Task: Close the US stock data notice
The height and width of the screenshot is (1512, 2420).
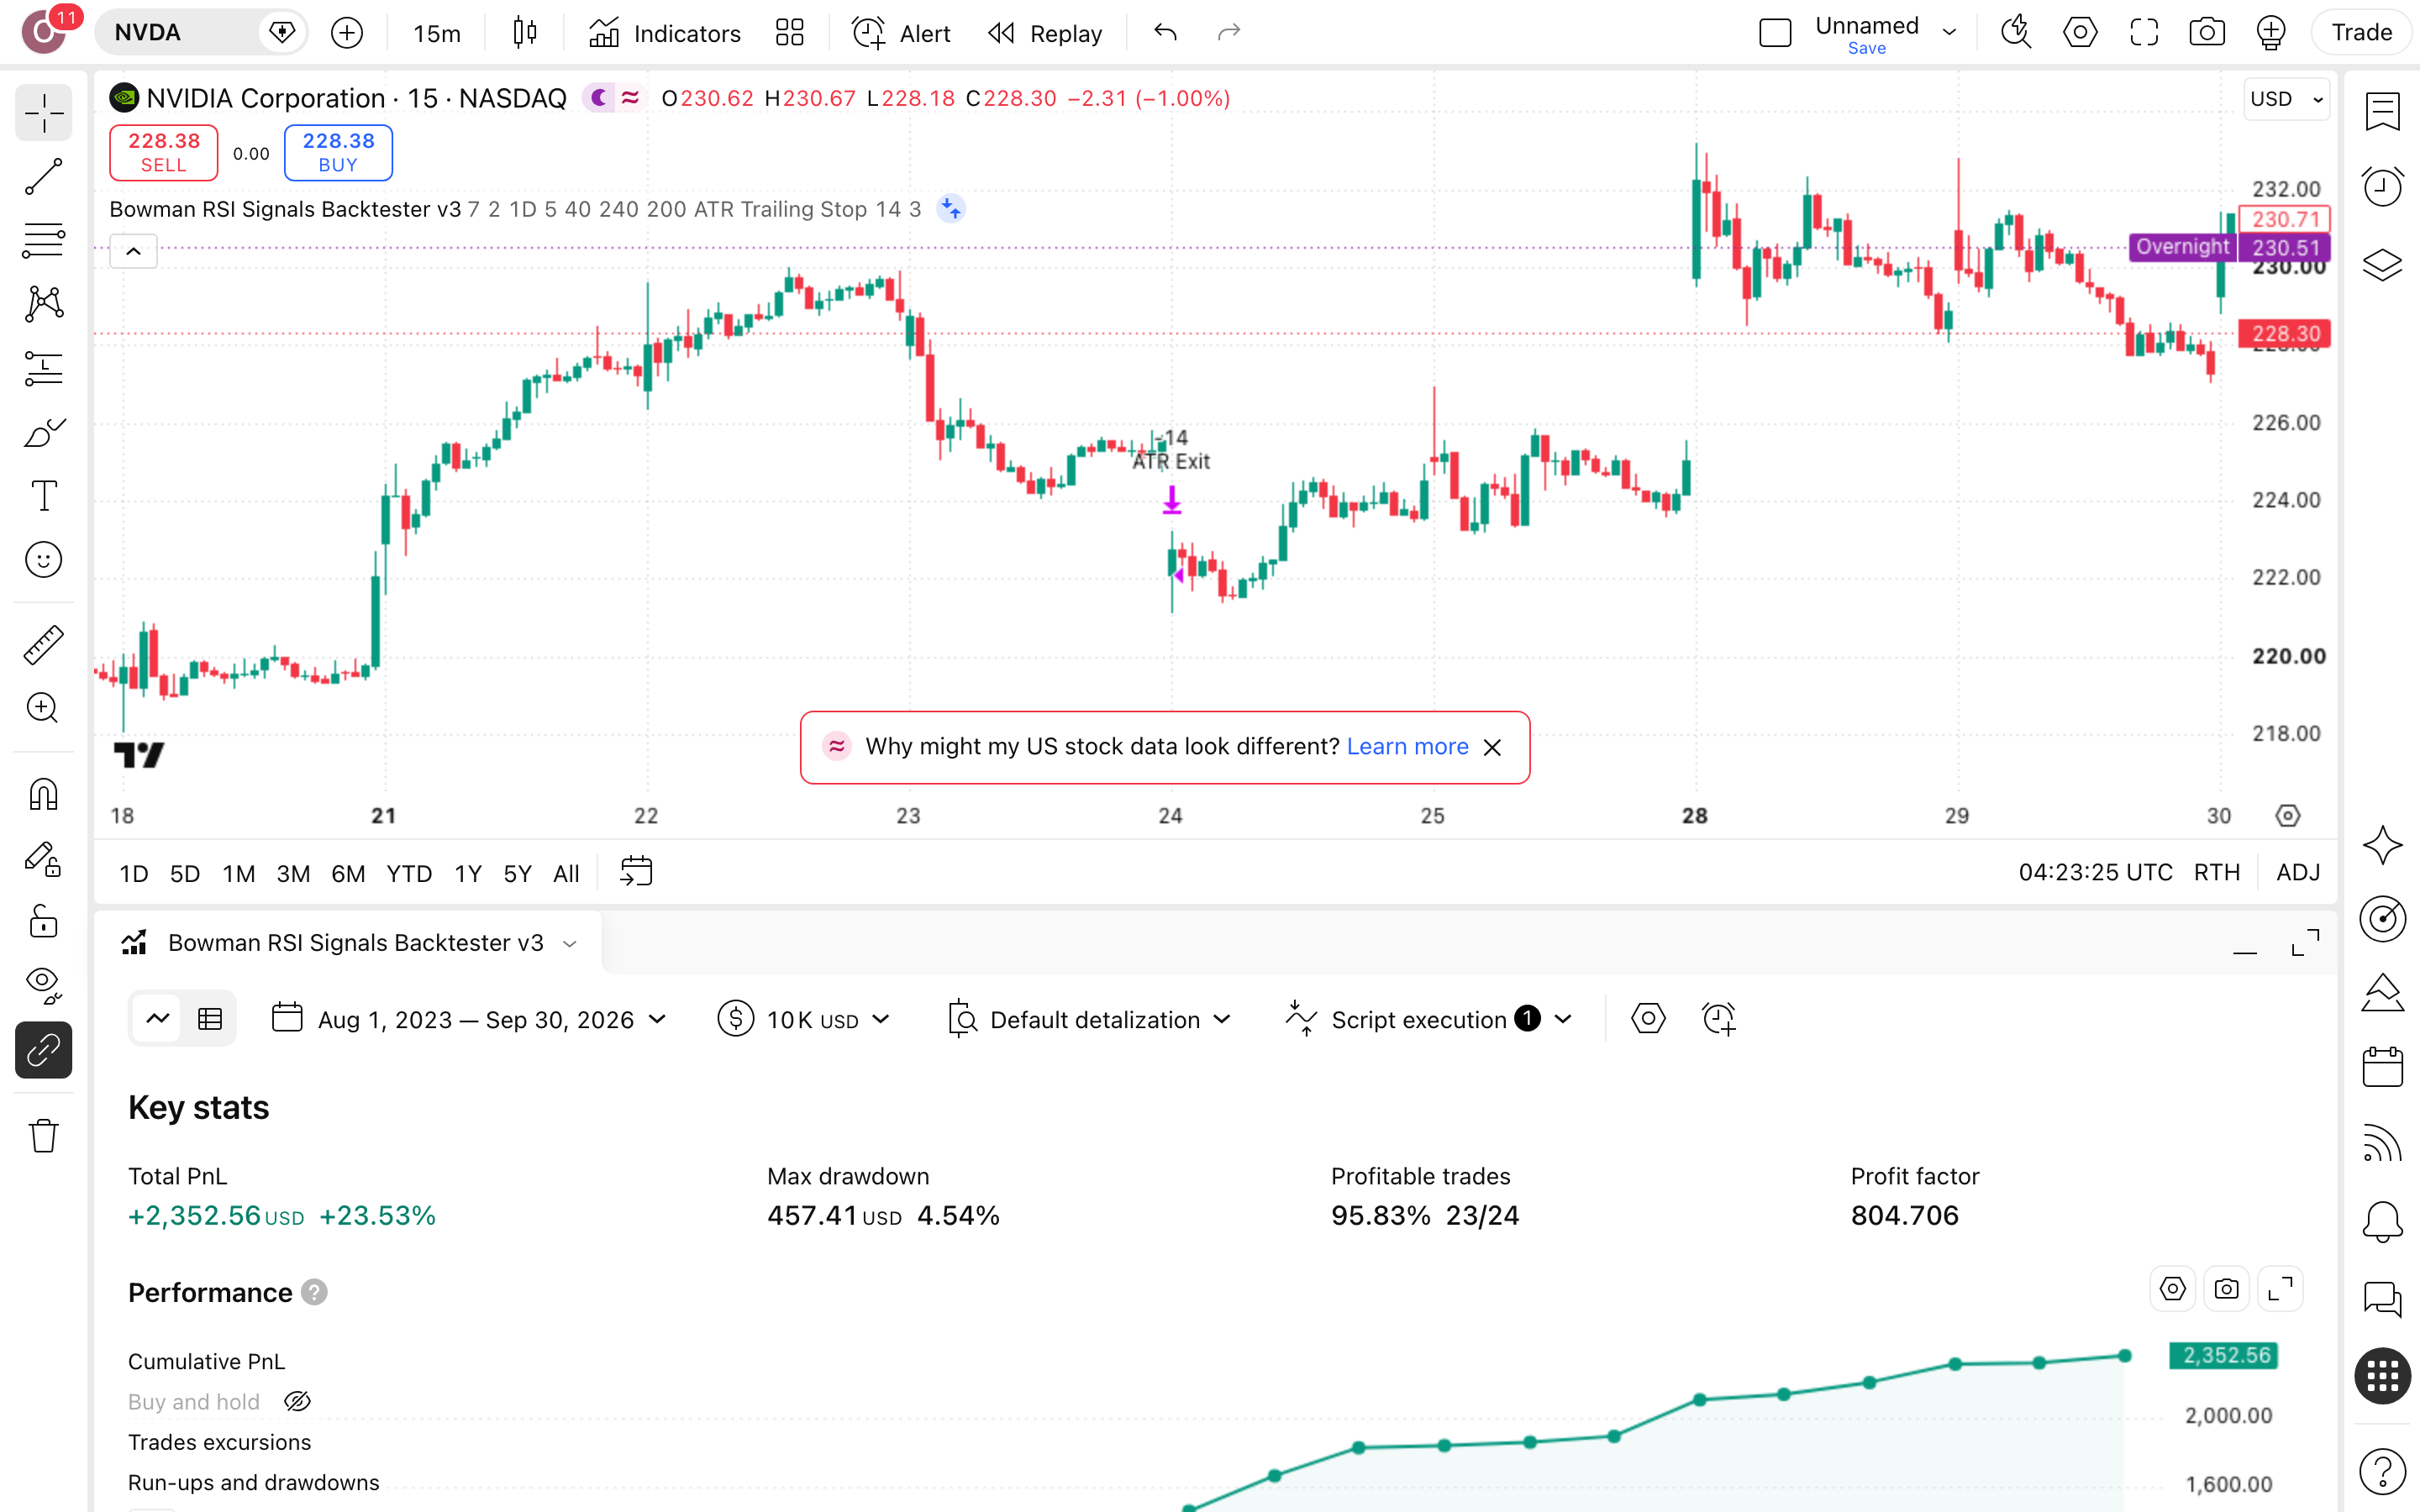Action: coord(1492,748)
